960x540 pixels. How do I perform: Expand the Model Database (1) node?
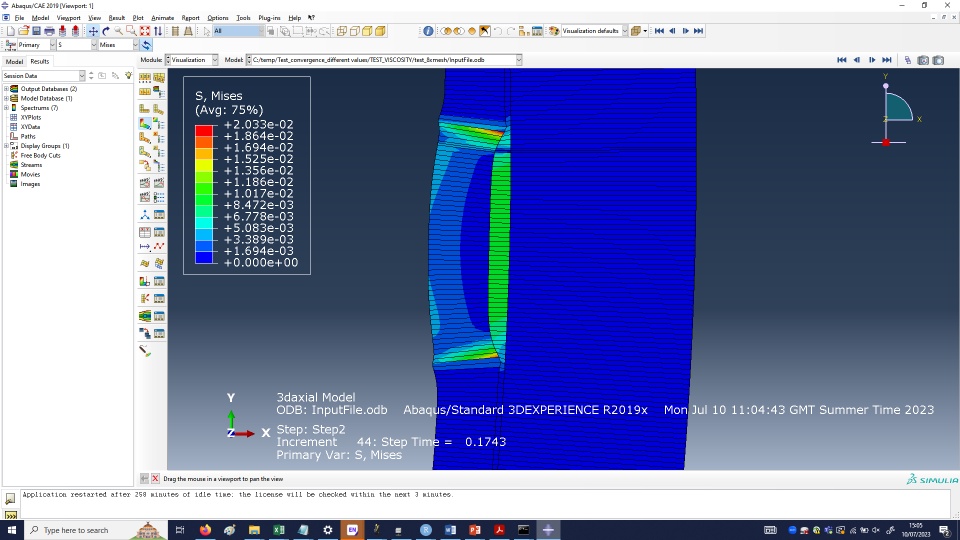click(x=6, y=98)
